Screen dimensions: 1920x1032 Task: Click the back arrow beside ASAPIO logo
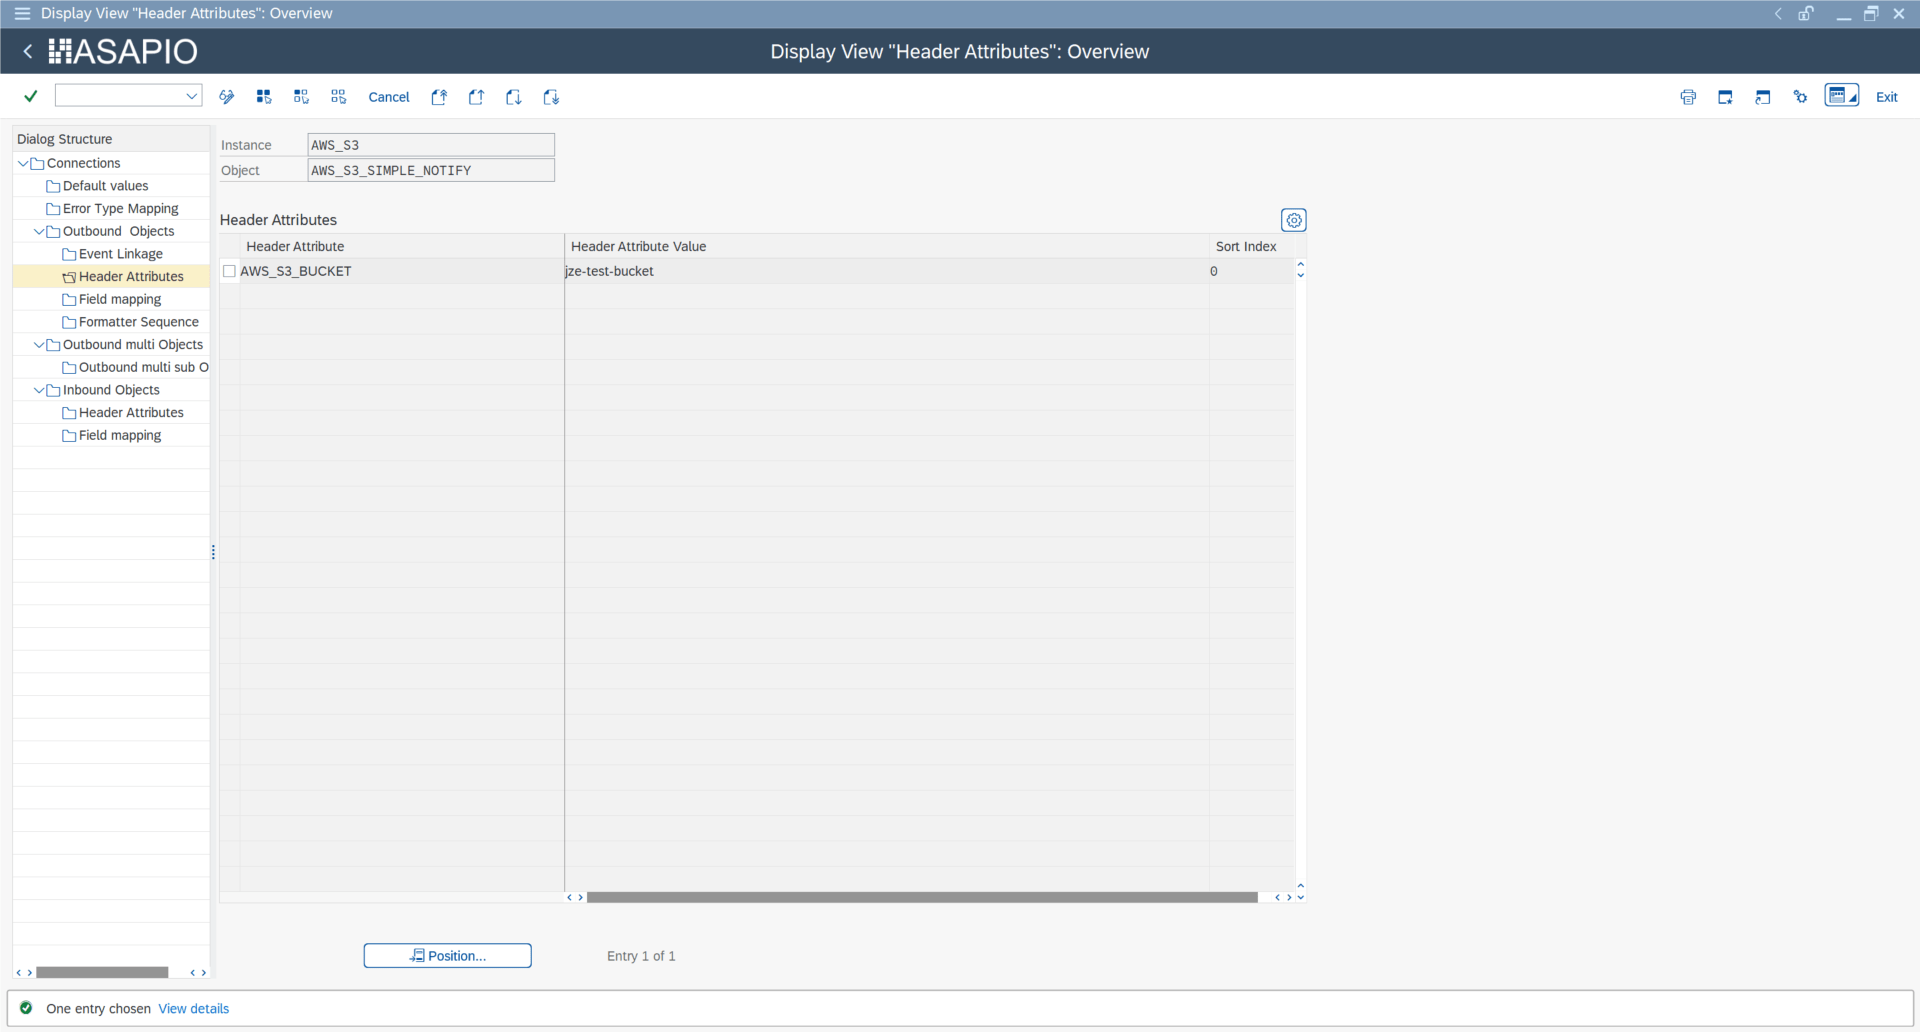coord(28,51)
